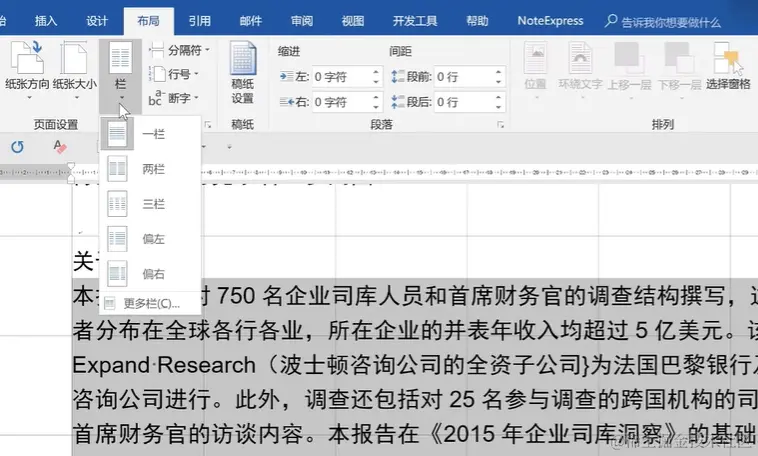Increase 段后 spacing with up arrow
758x456 pixels.
(498, 97)
